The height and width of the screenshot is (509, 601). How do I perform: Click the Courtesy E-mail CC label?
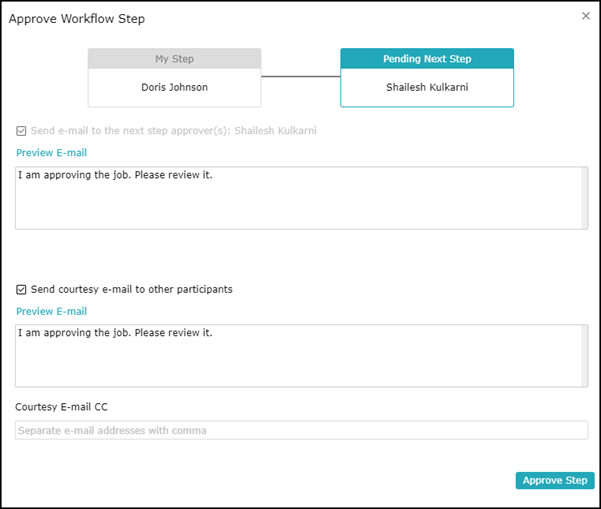[61, 407]
